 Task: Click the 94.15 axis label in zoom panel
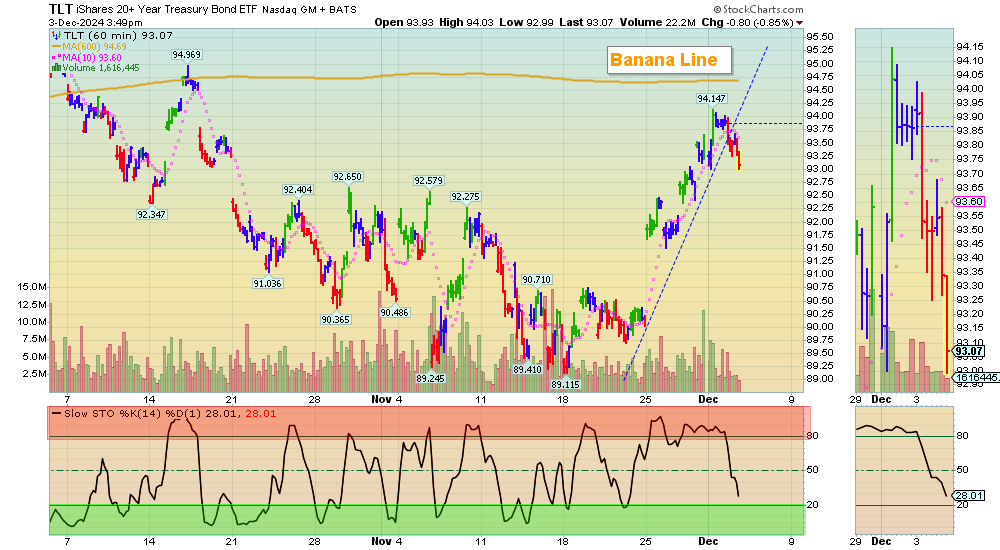[x=969, y=47]
